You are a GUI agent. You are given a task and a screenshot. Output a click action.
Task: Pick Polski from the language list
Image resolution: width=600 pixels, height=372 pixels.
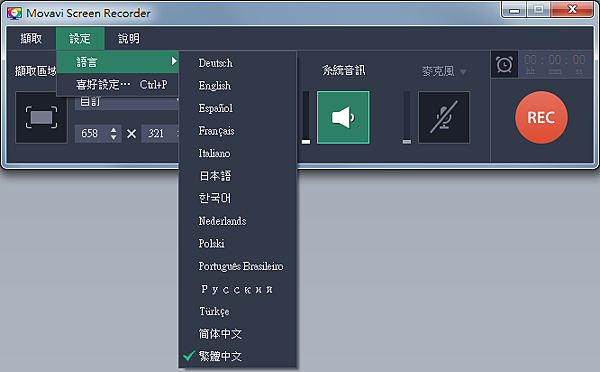point(238,243)
